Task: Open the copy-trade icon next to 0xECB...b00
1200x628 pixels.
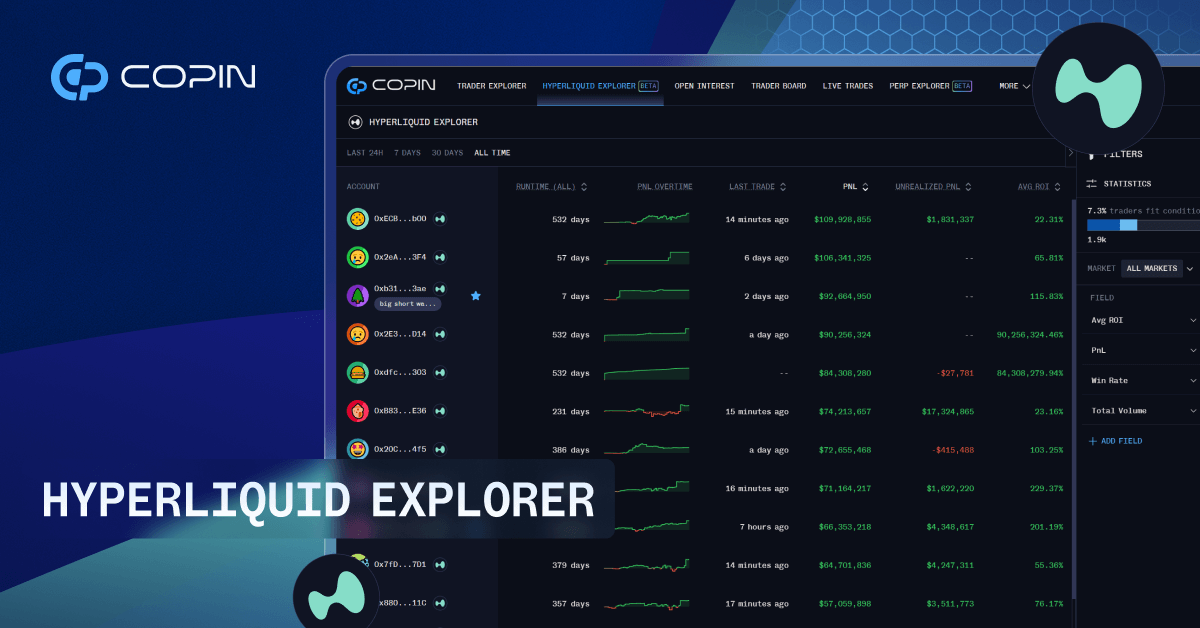Action: click(x=439, y=218)
